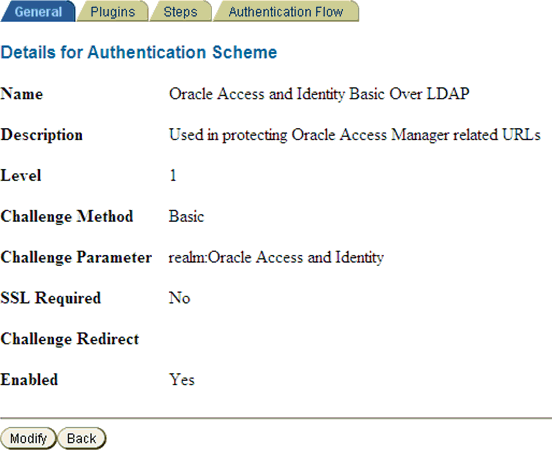Click the 'Enabled' field label
This screenshot has width=552, height=450.
click(x=29, y=380)
